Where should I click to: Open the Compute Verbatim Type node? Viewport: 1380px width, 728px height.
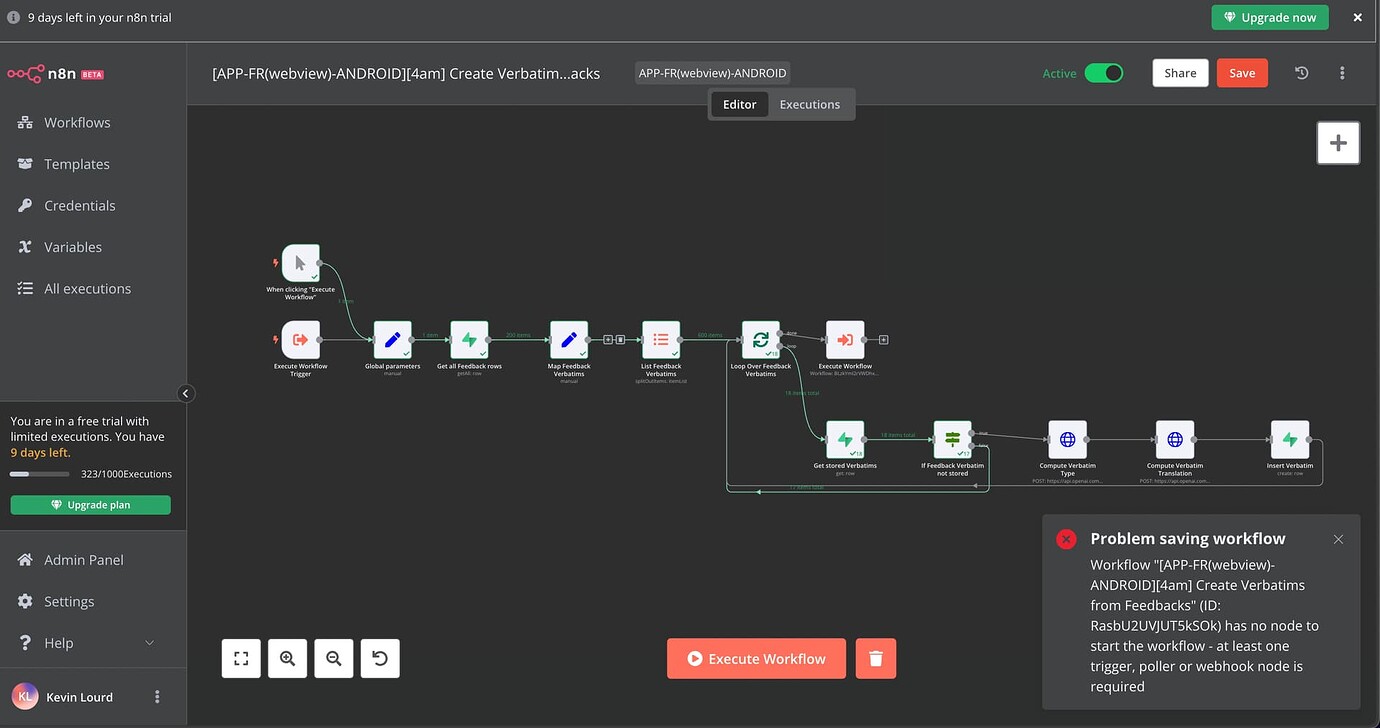[x=1067, y=438]
